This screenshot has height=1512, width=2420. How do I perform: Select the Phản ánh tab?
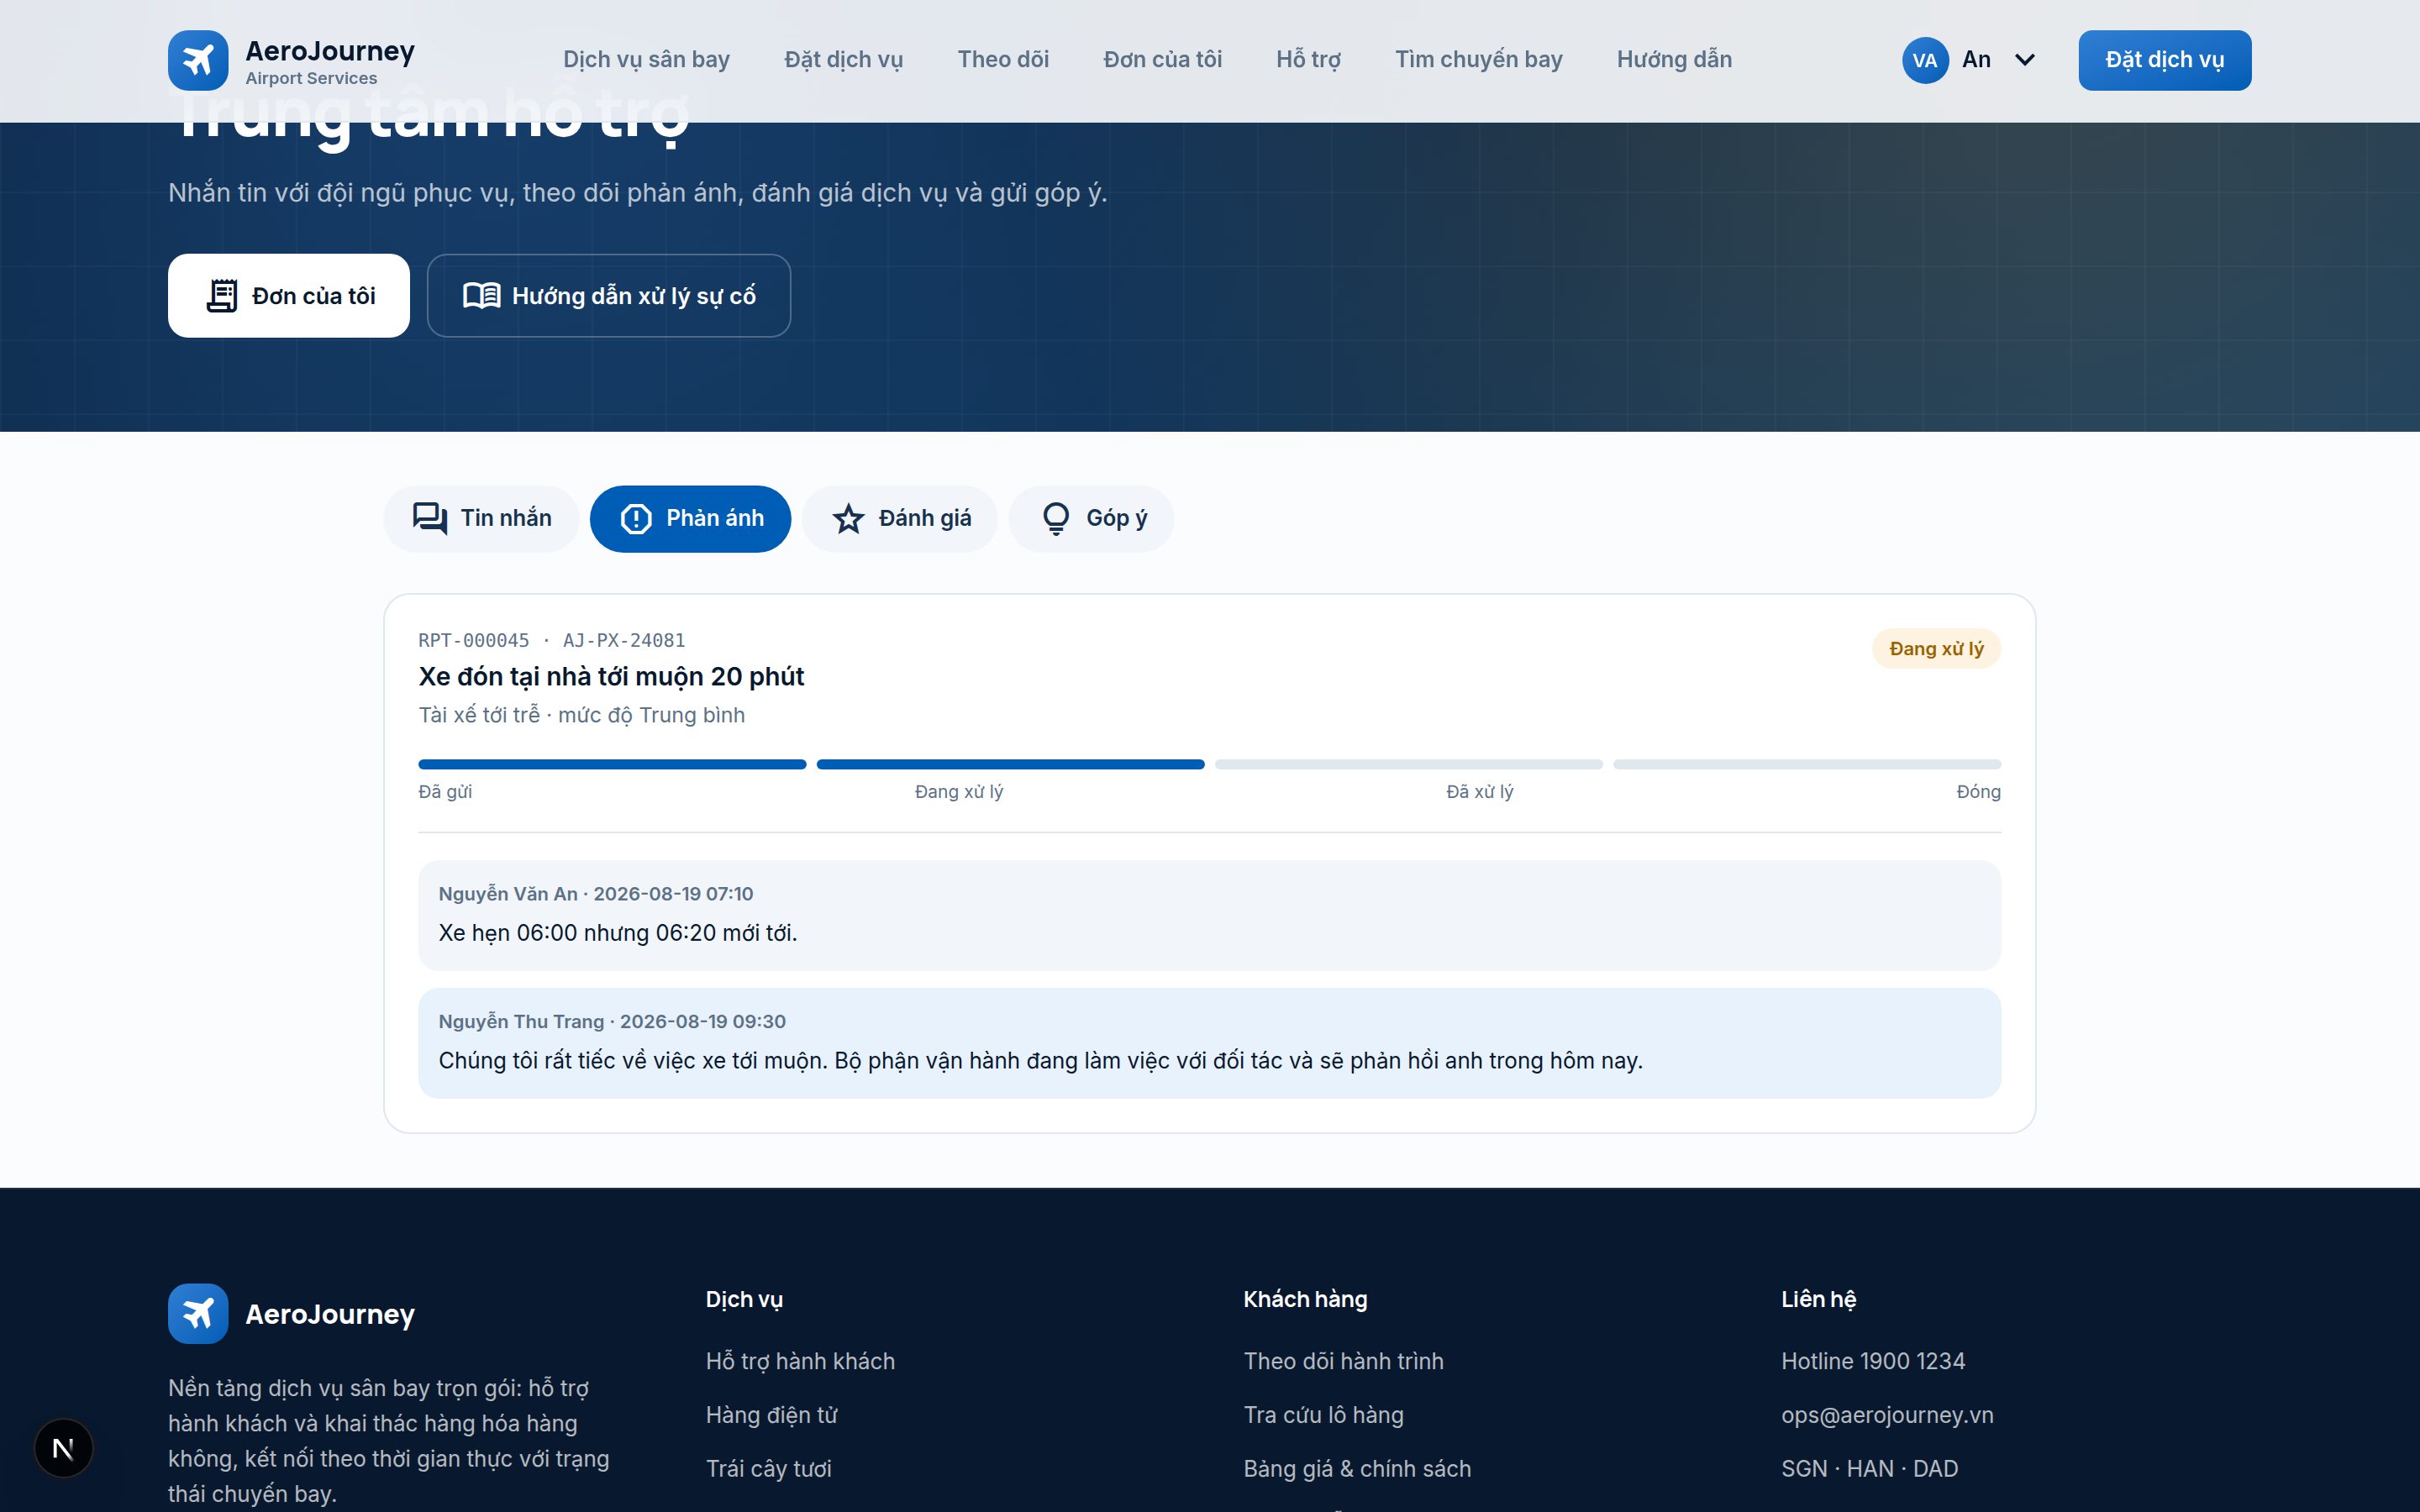pos(690,518)
